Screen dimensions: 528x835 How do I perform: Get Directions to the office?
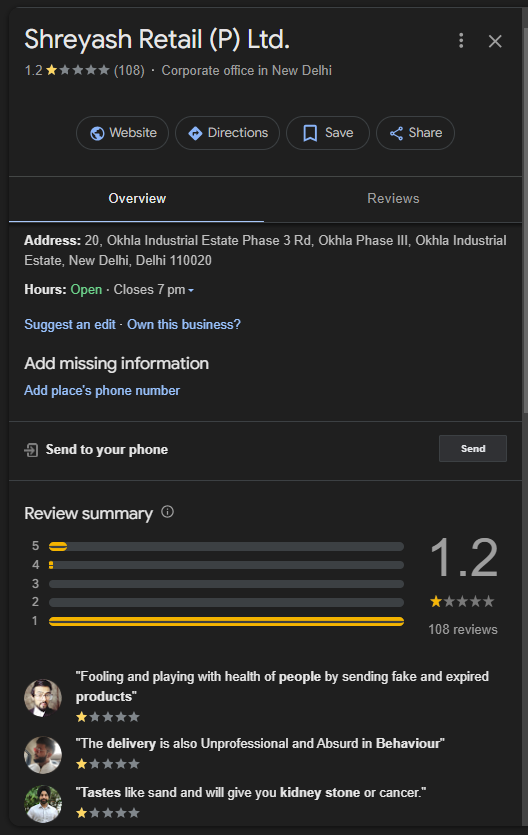[227, 133]
